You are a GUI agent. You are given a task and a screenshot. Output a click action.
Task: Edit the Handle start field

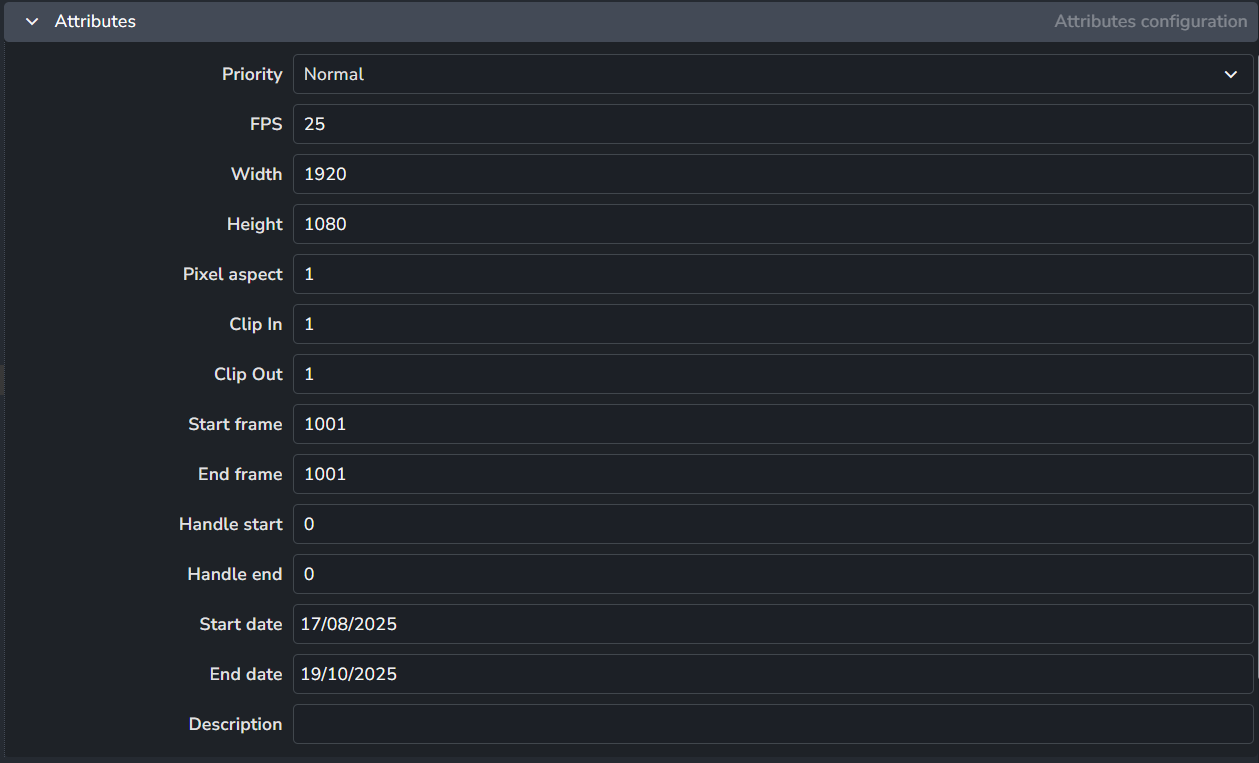click(772, 524)
